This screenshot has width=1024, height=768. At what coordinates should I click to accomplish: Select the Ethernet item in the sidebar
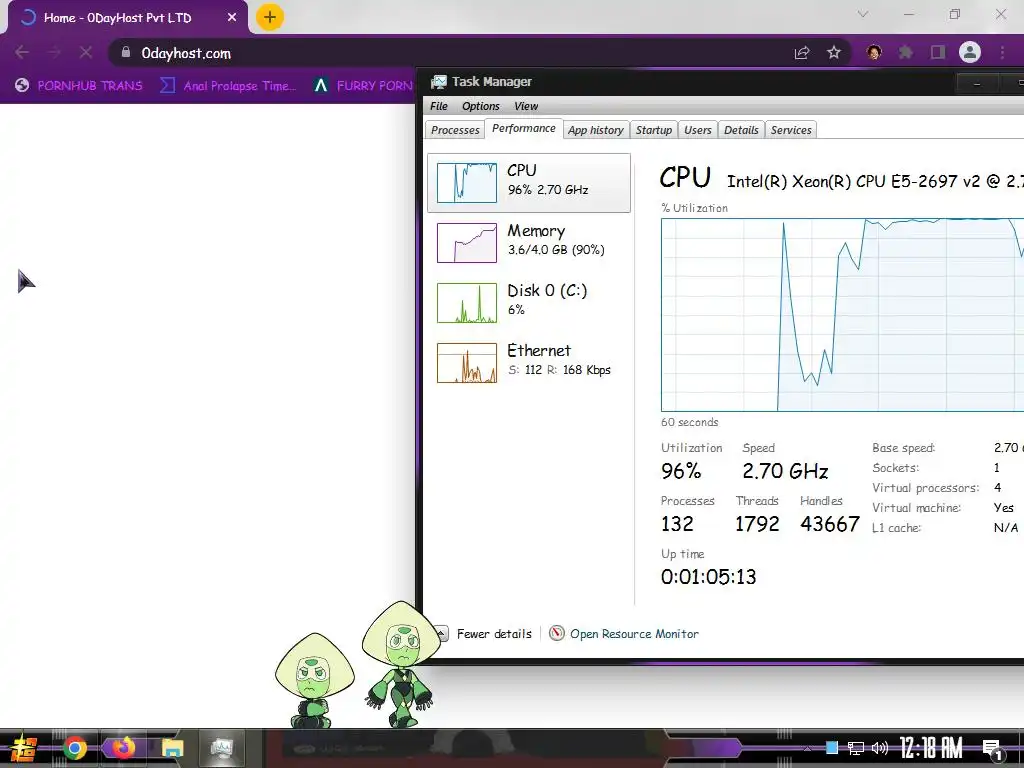tap(529, 362)
